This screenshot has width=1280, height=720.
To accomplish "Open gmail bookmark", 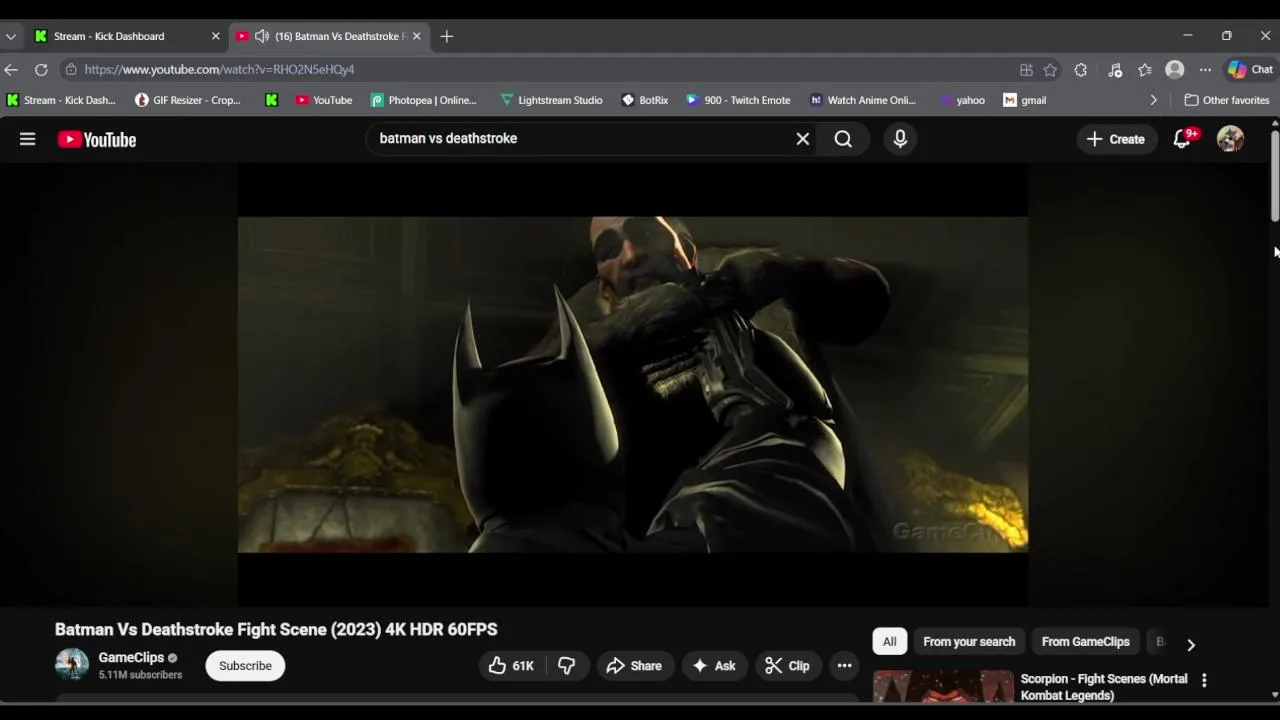I will click(x=1025, y=100).
